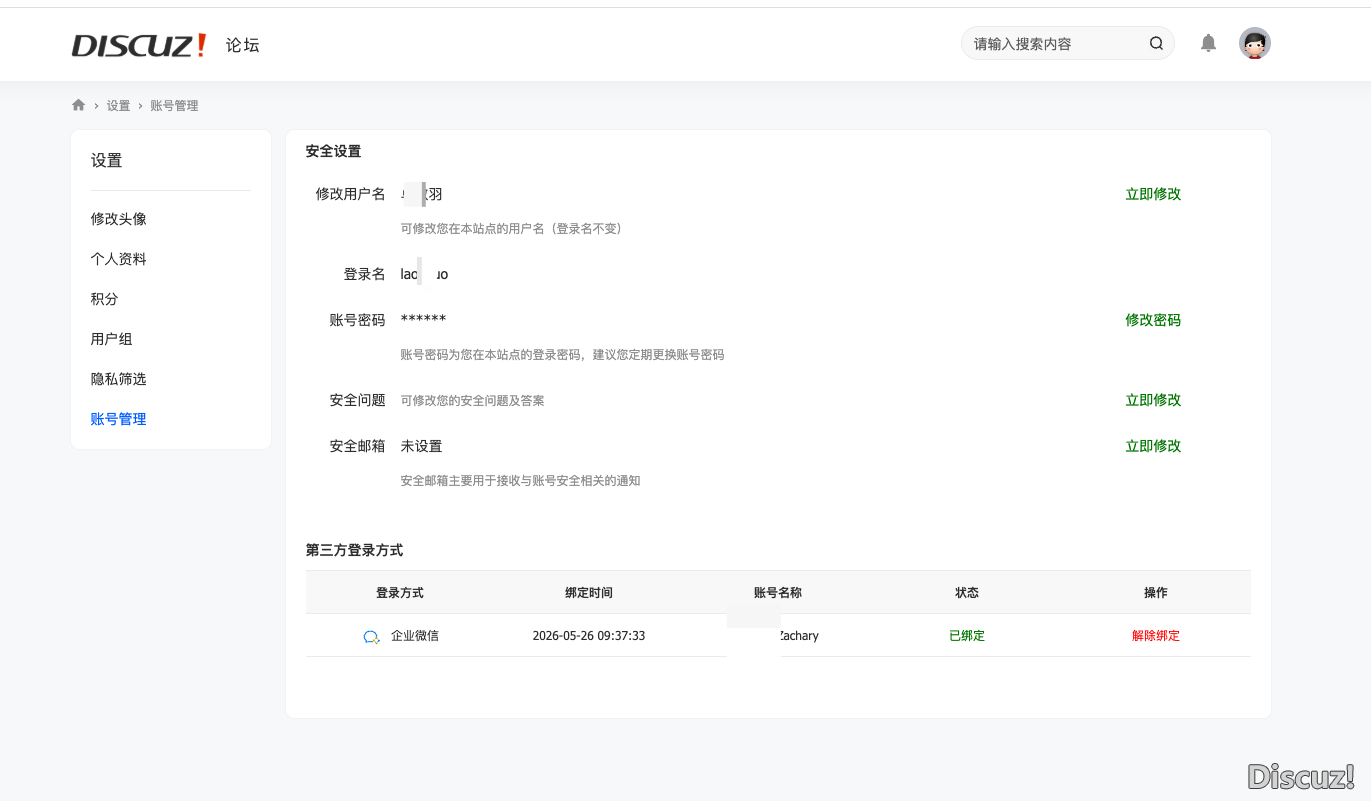Open 隐私筛选 in settings sidebar
Screen dimensions: 1371x801
pos(119,379)
